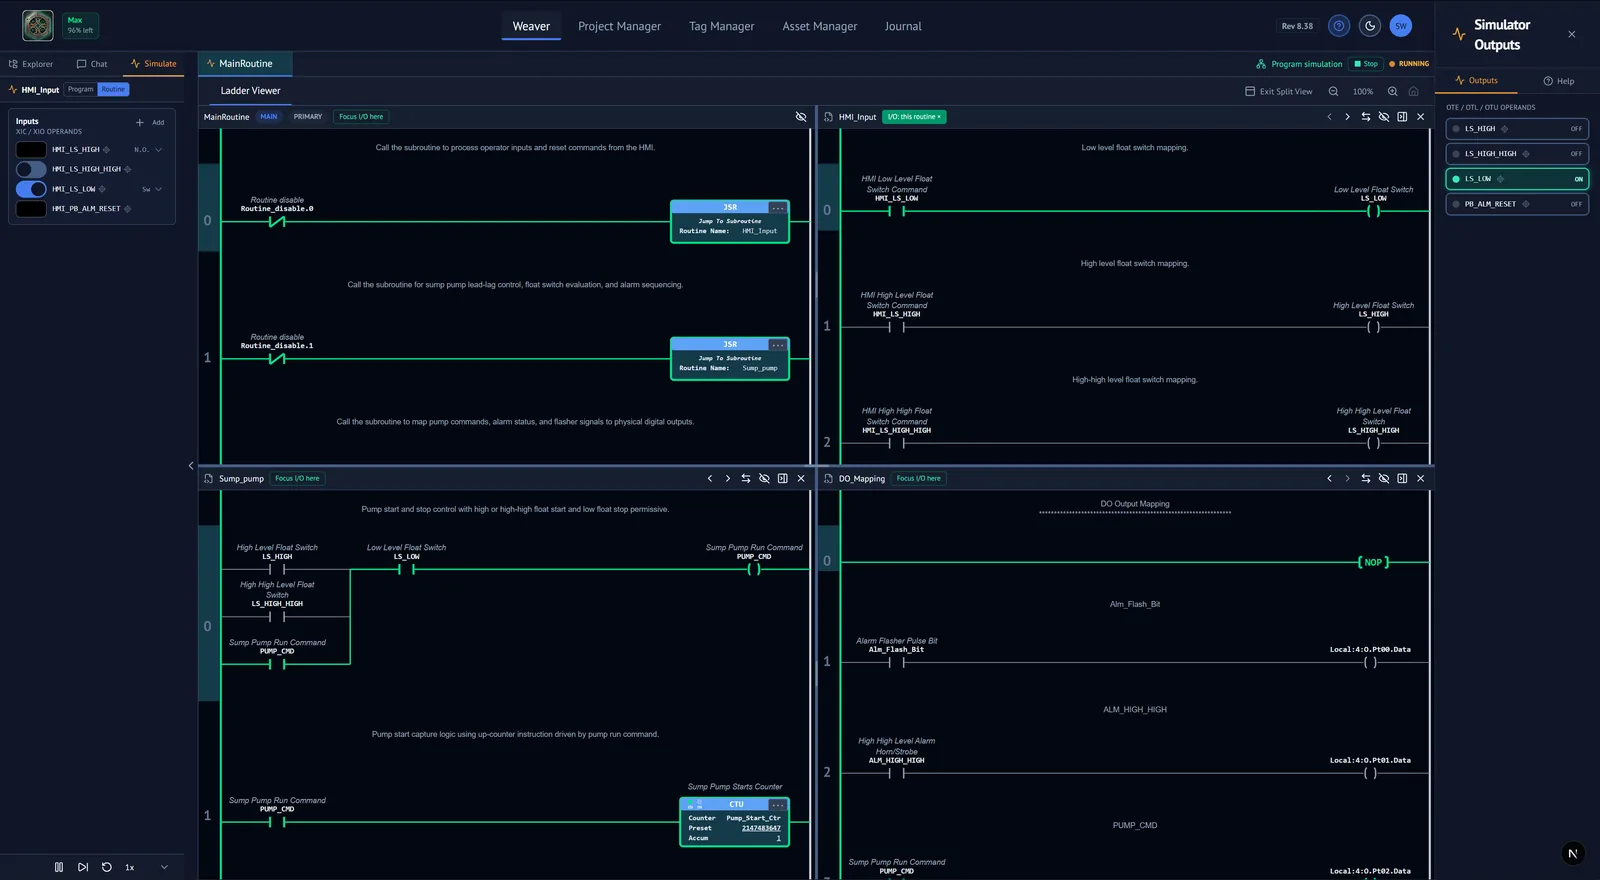This screenshot has width=1600, height=880.
Task: Collapse the left sidebar panel
Action: pyautogui.click(x=191, y=465)
